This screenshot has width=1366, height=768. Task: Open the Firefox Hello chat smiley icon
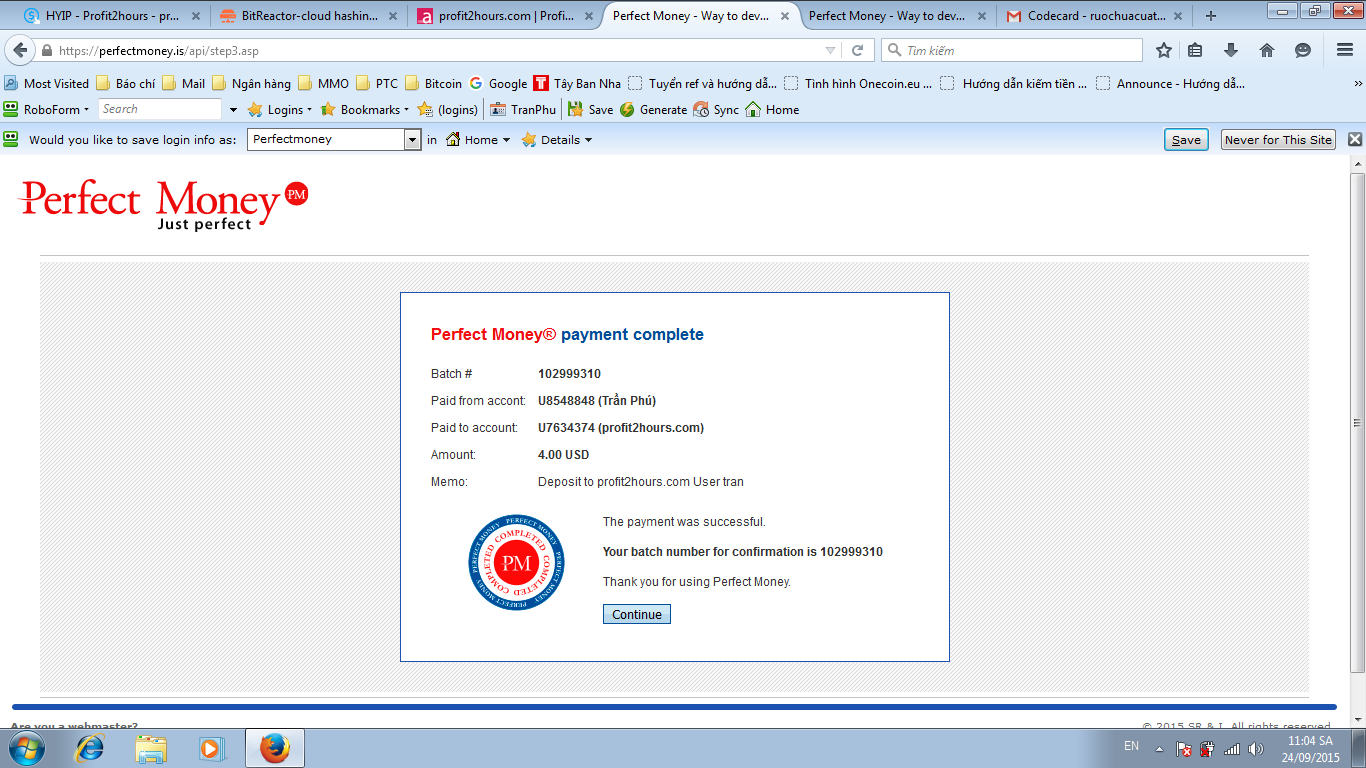1303,50
